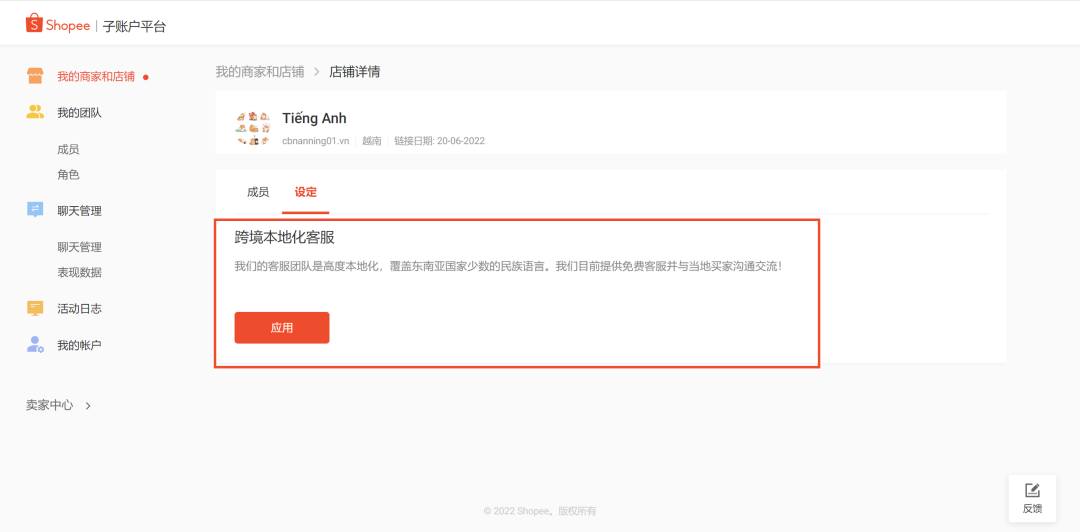Open the 聊天管理 sub-item in sidebar
Image resolution: width=1080 pixels, height=532 pixels.
pos(79,247)
